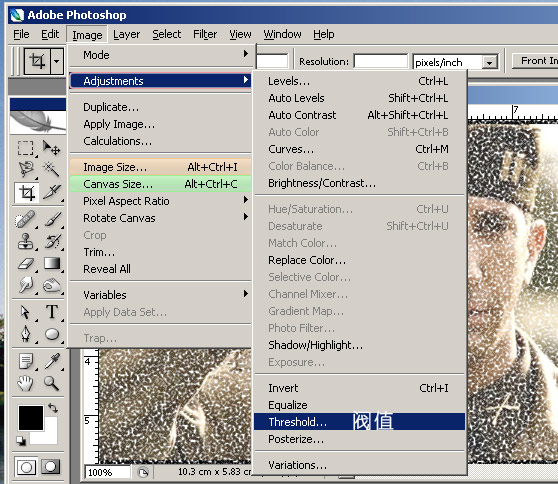Select the Rectangular Marquee tool
Screen dimensions: 558x484
26,148
